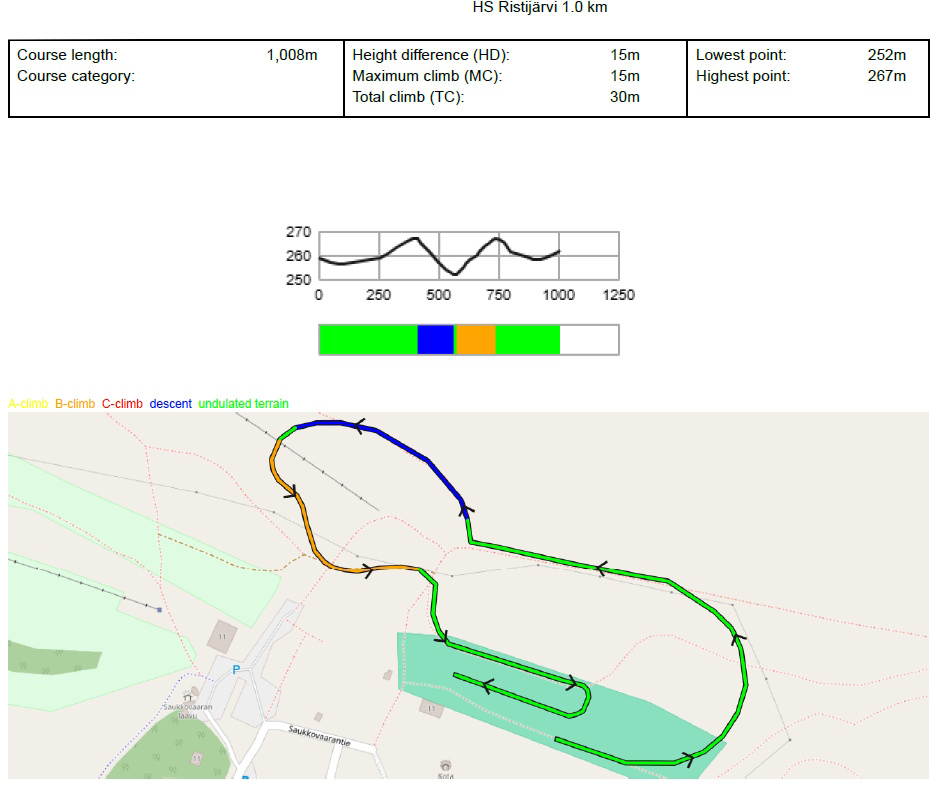Click the B-climb legend label
The height and width of the screenshot is (785, 936).
tap(75, 404)
